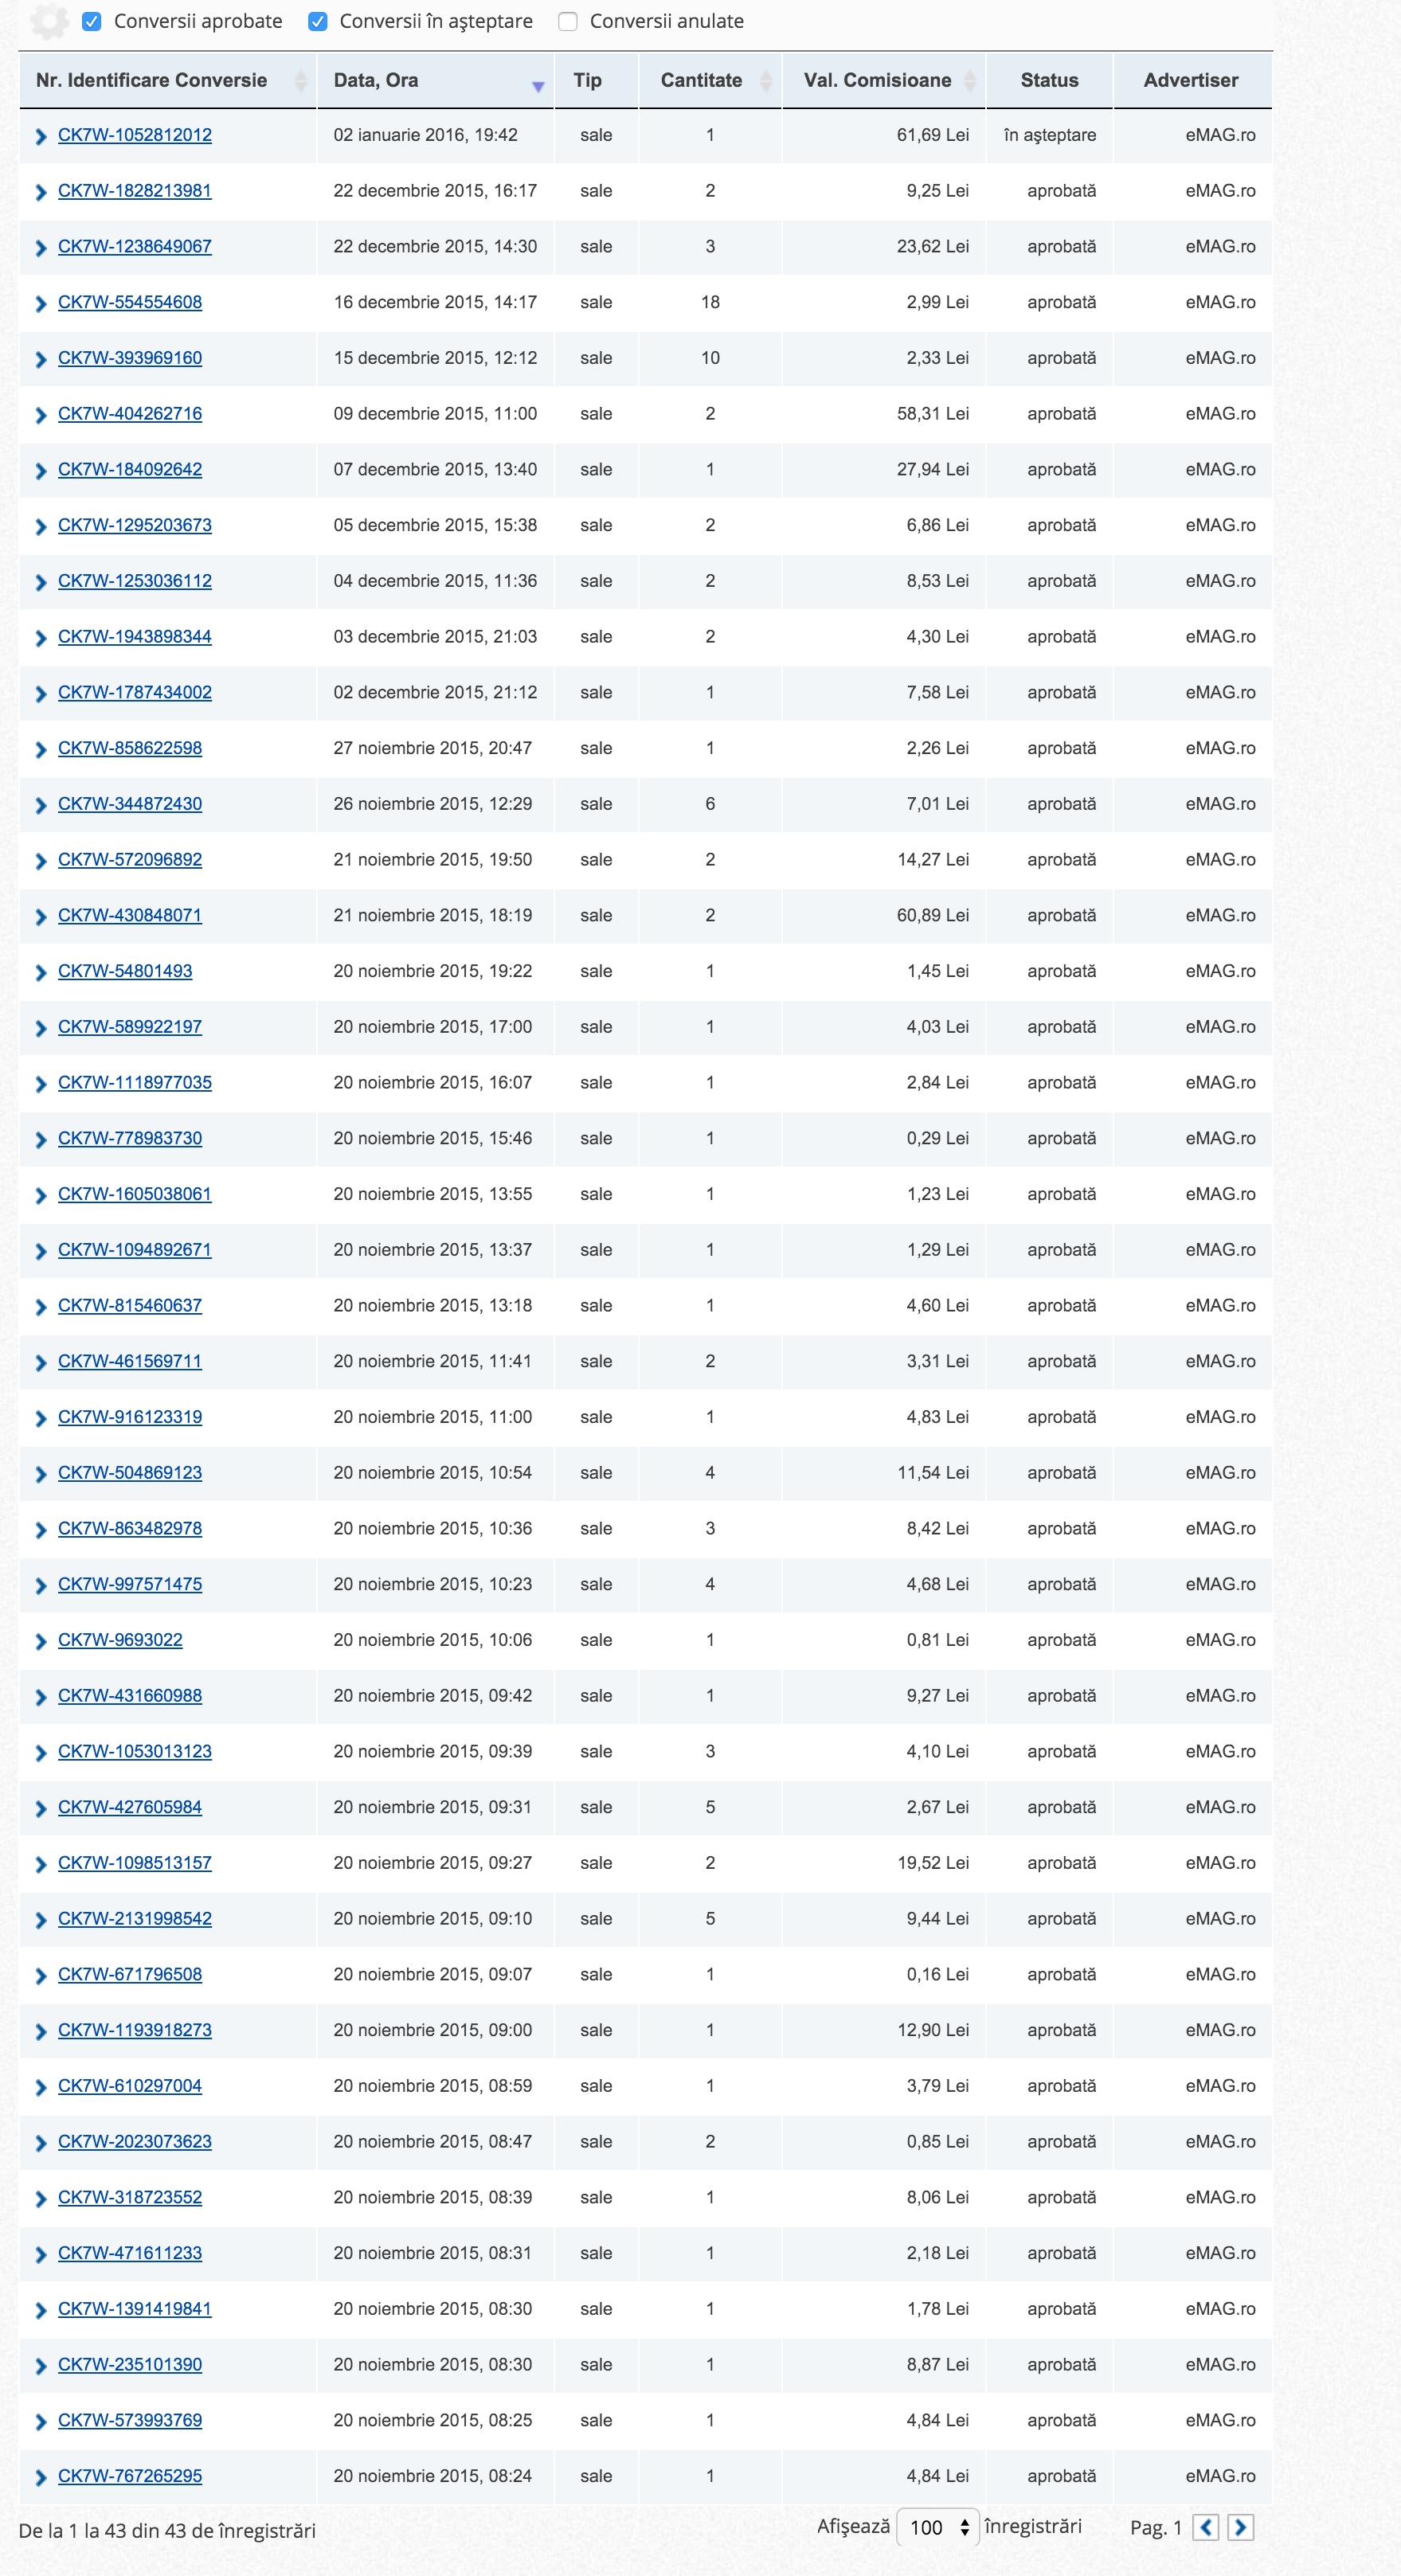This screenshot has height=2576, width=1401.
Task: Open conversion link CK7W-471611233
Action: point(130,2253)
